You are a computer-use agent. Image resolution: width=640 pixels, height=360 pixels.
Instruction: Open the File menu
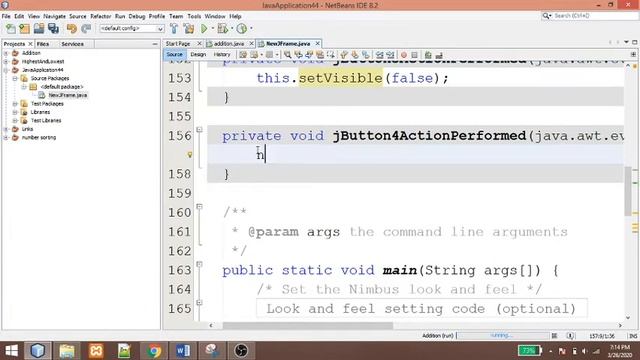[x=6, y=16]
